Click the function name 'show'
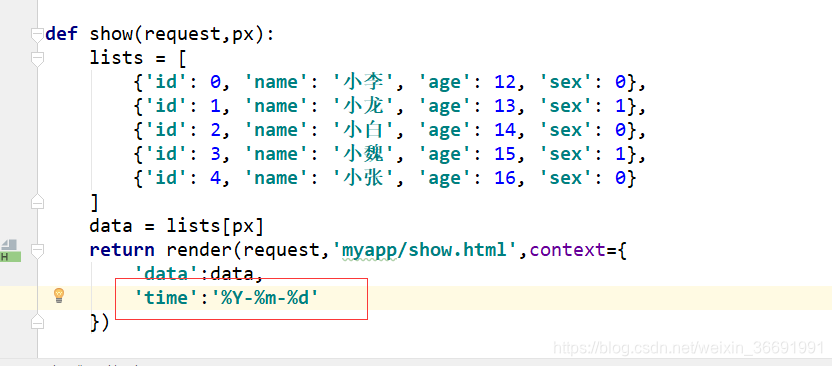The height and width of the screenshot is (366, 832). pyautogui.click(x=111, y=34)
